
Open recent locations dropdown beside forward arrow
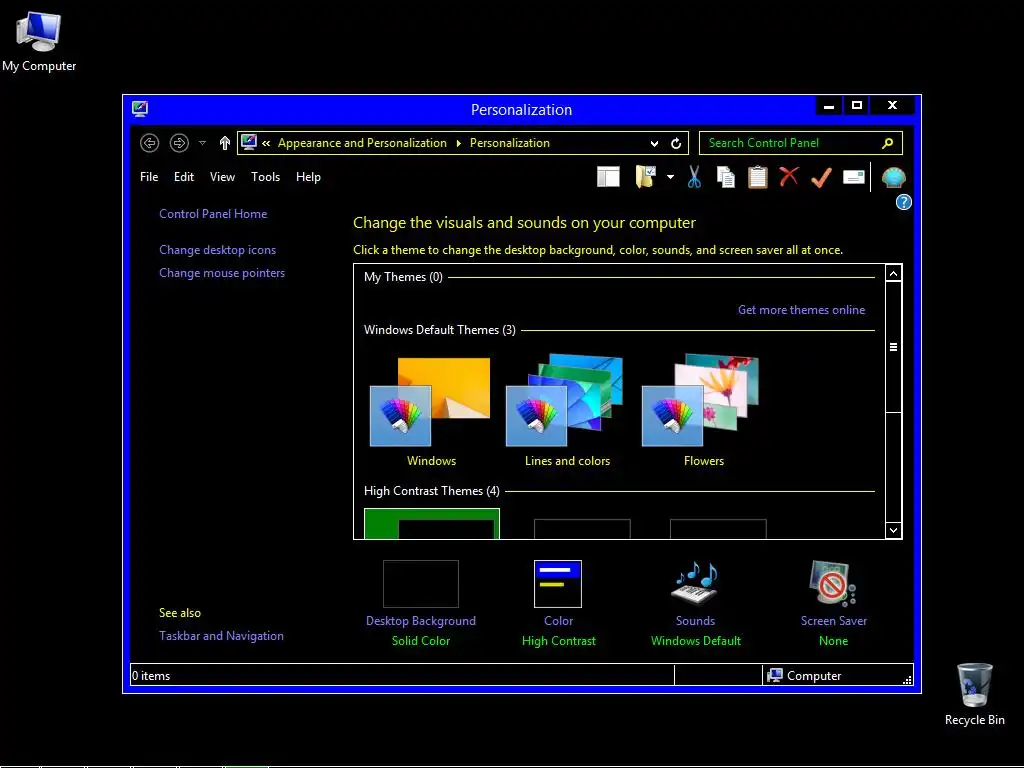pos(202,143)
